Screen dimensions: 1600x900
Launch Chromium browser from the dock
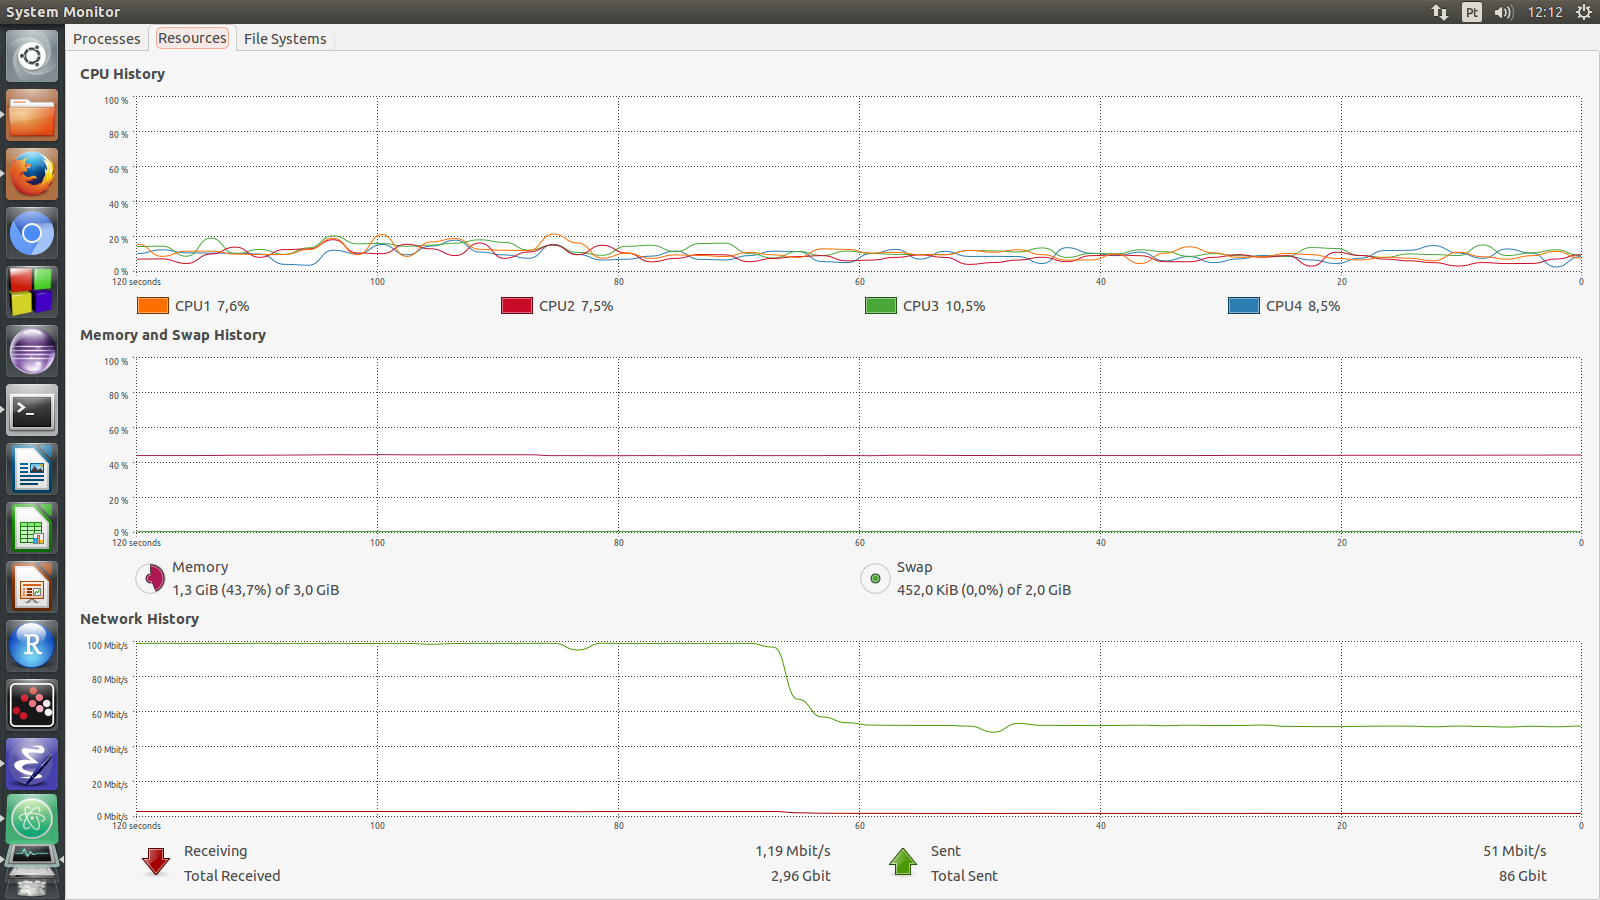(x=32, y=233)
